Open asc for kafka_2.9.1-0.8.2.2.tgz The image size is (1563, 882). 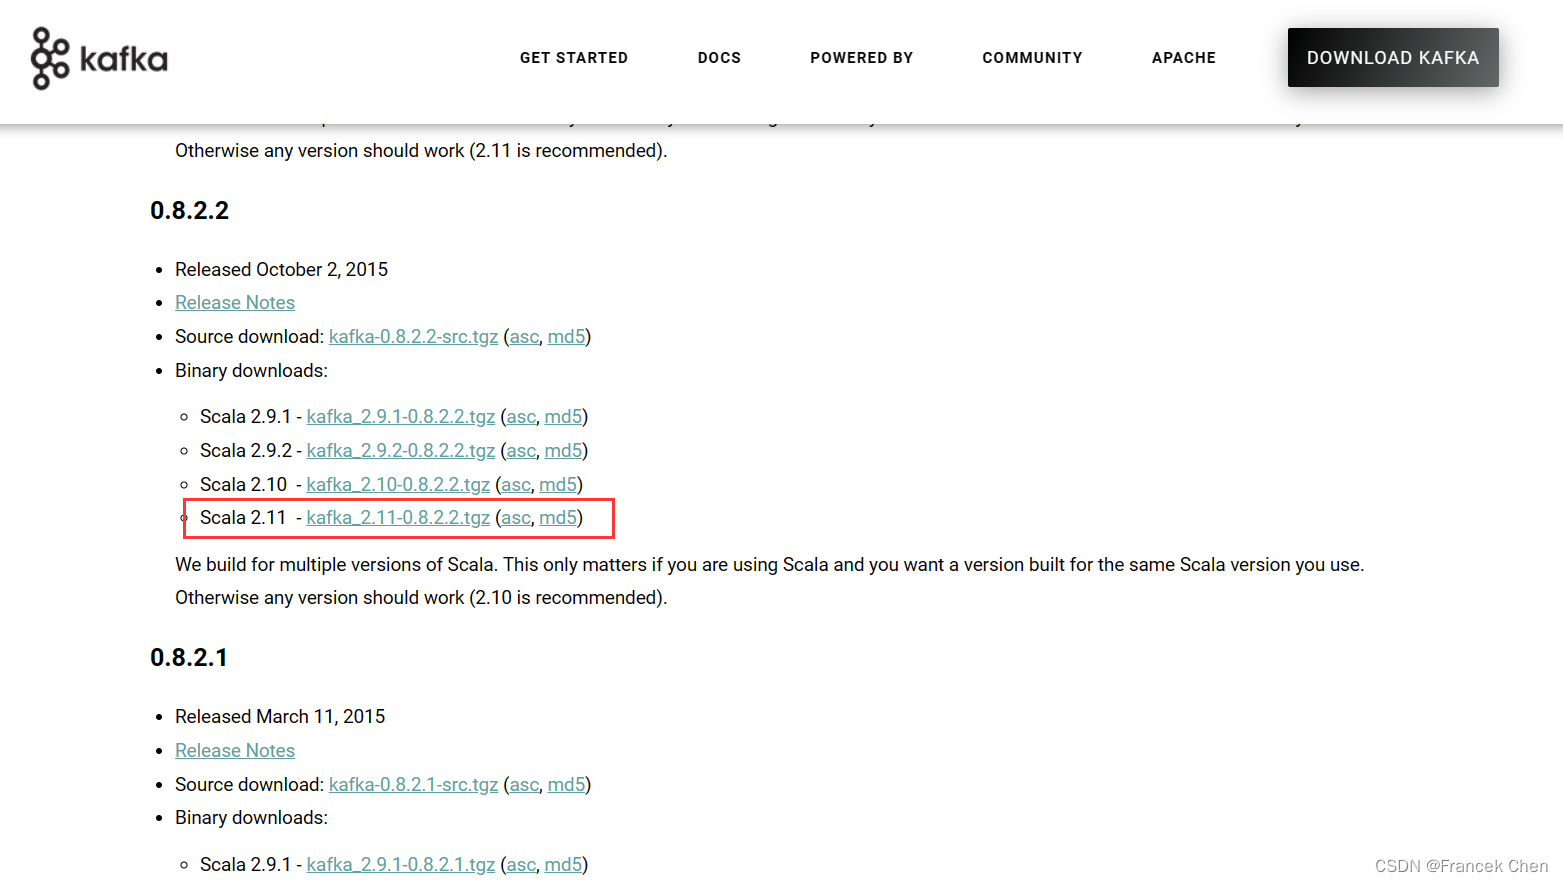coord(521,417)
